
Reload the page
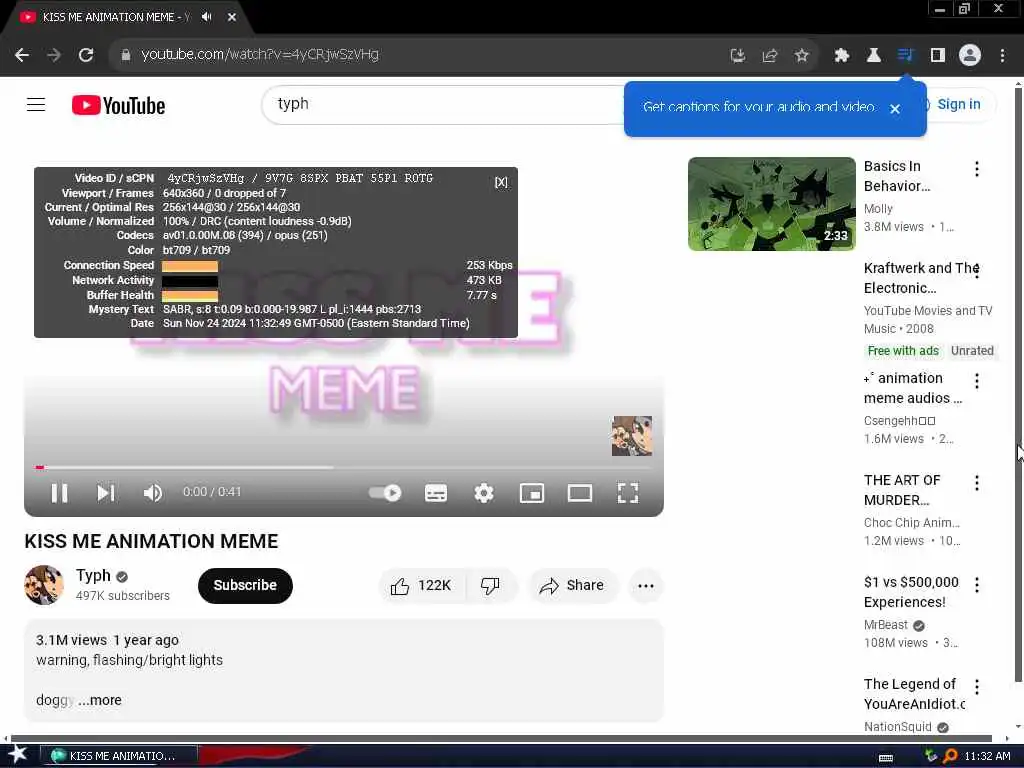coord(86,55)
